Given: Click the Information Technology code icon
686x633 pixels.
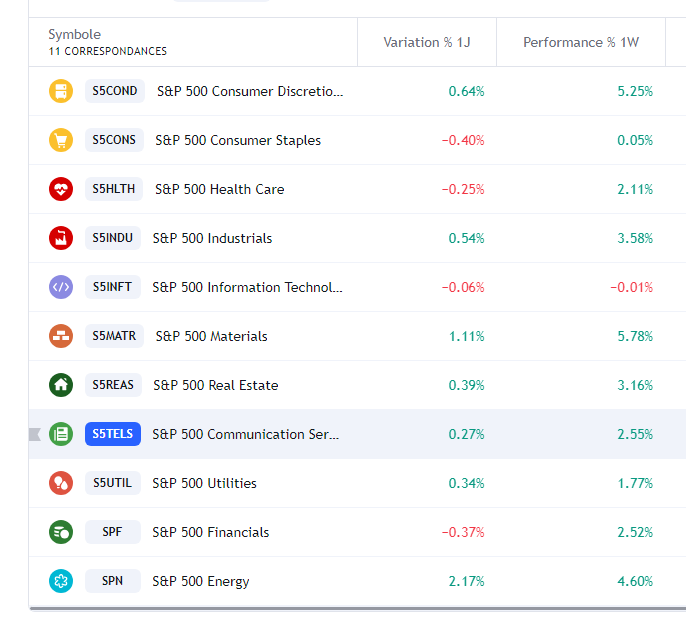Looking at the screenshot, I should tap(61, 287).
